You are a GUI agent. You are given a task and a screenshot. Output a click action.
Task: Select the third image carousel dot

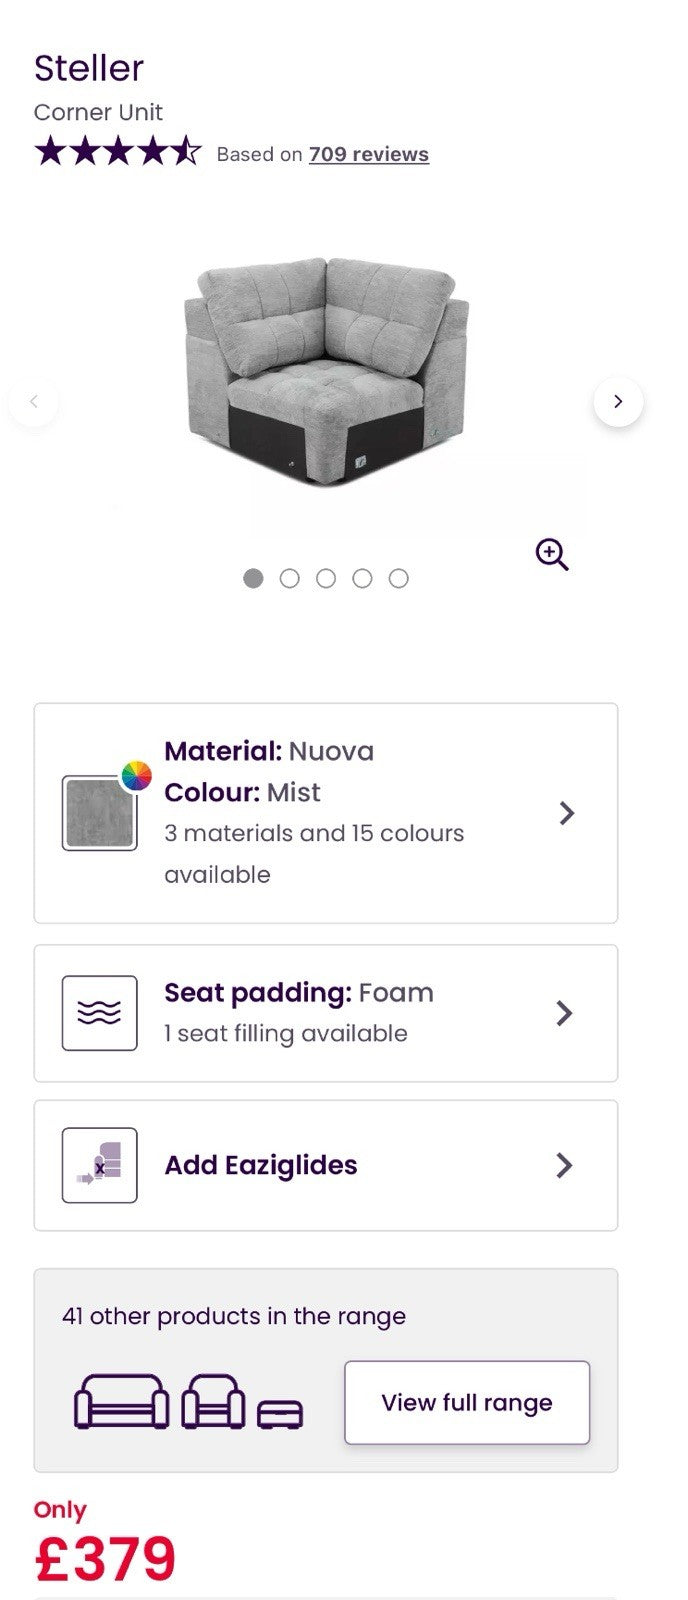pos(326,578)
